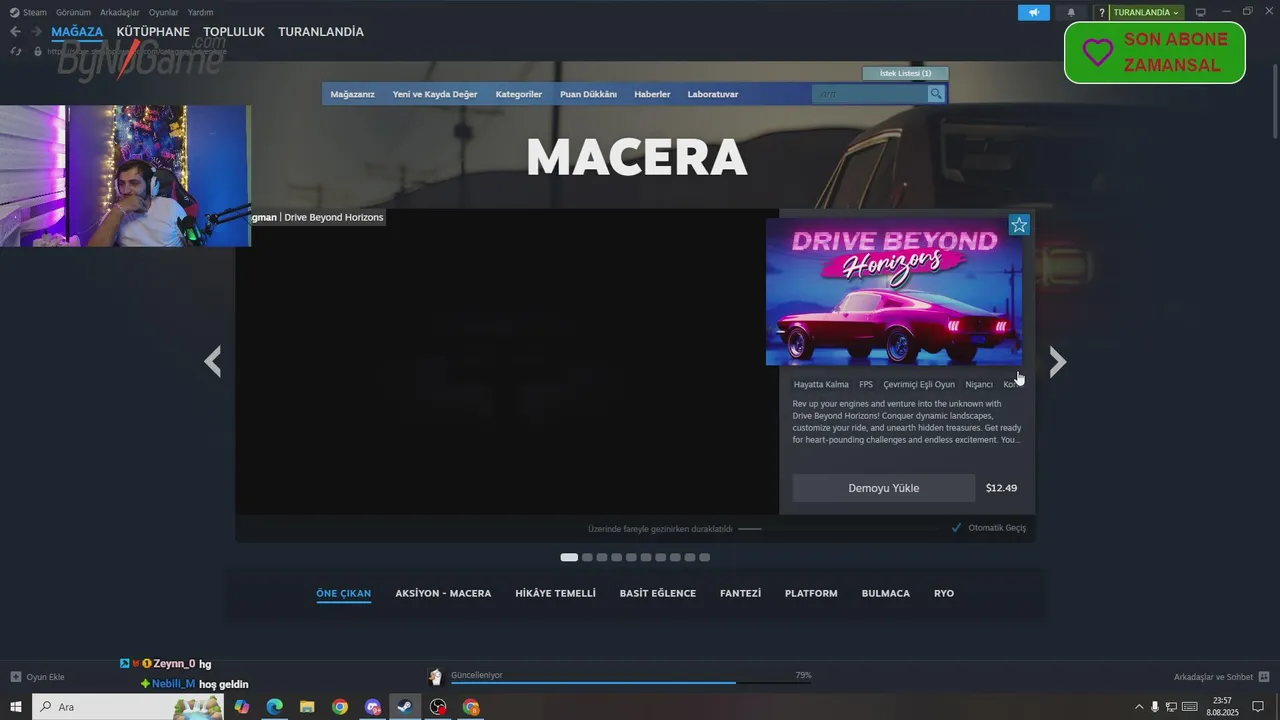The image size is (1280, 720).
Task: Open the Windows notification center
Action: (1258, 707)
